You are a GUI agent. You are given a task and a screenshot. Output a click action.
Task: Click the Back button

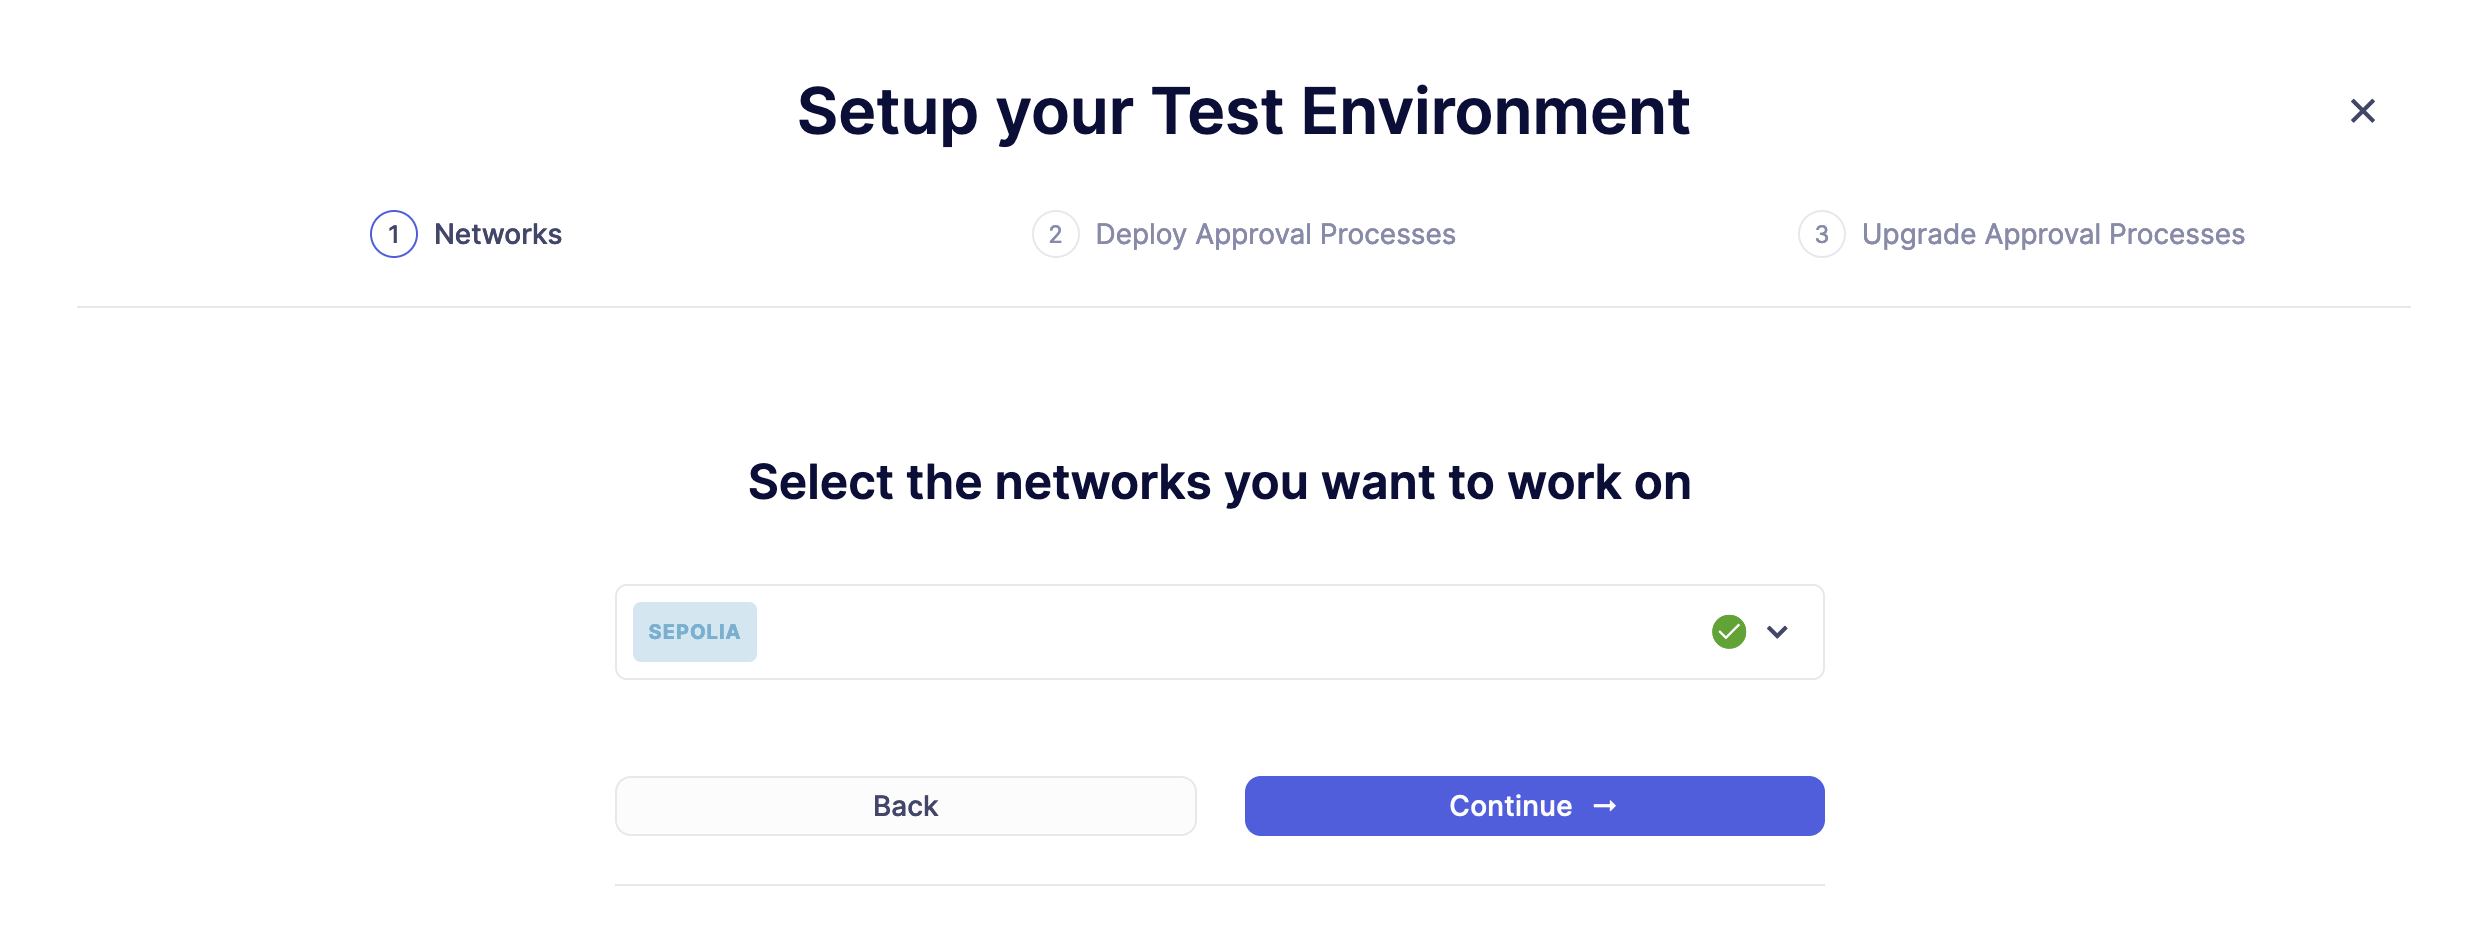[905, 805]
